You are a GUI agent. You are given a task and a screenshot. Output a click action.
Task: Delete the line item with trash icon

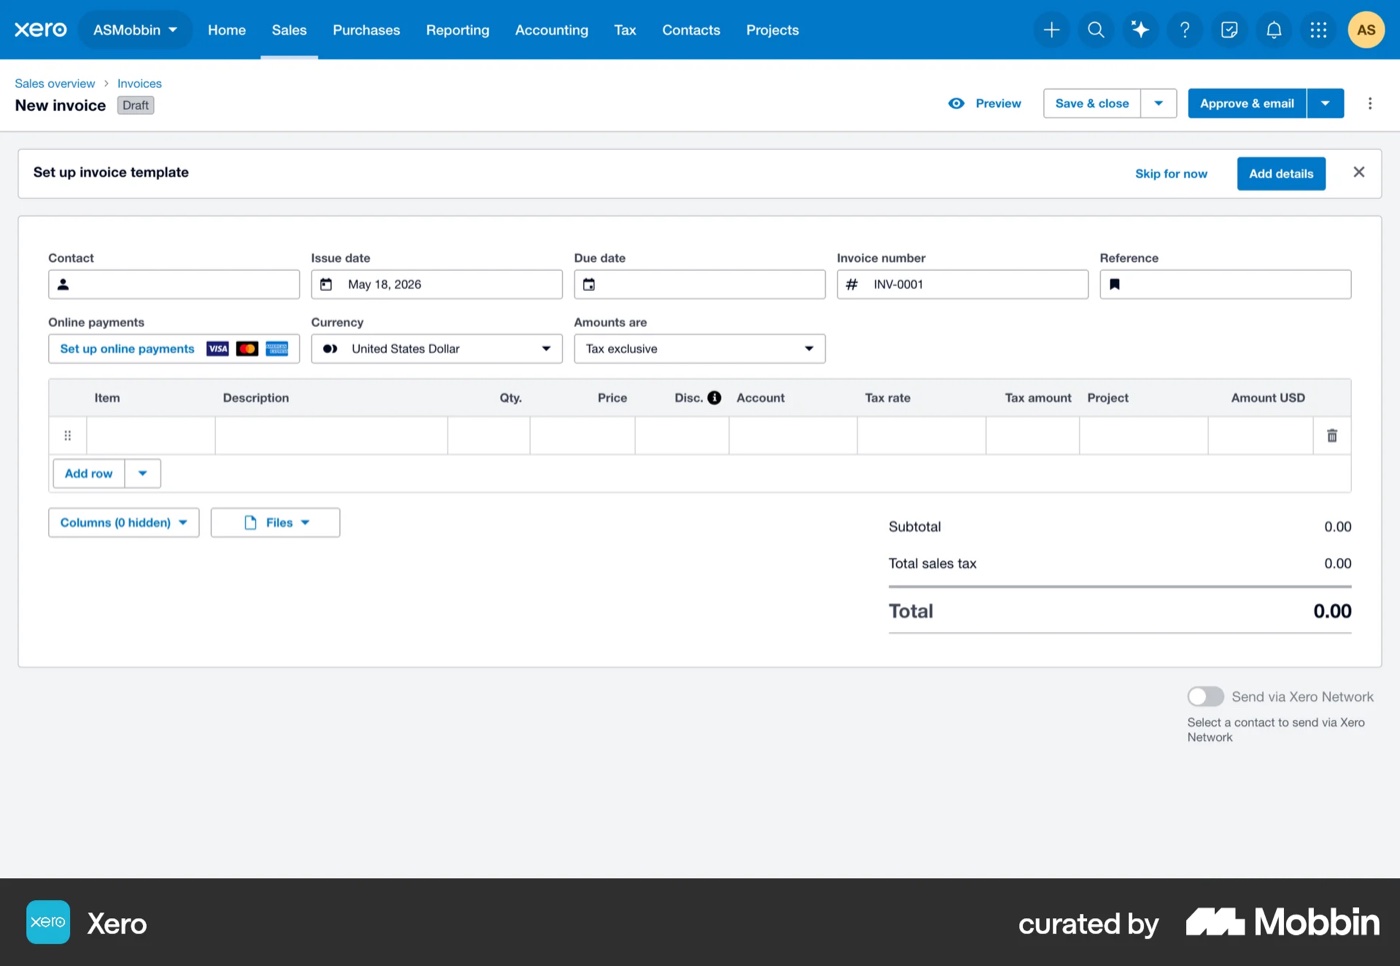1332,436
